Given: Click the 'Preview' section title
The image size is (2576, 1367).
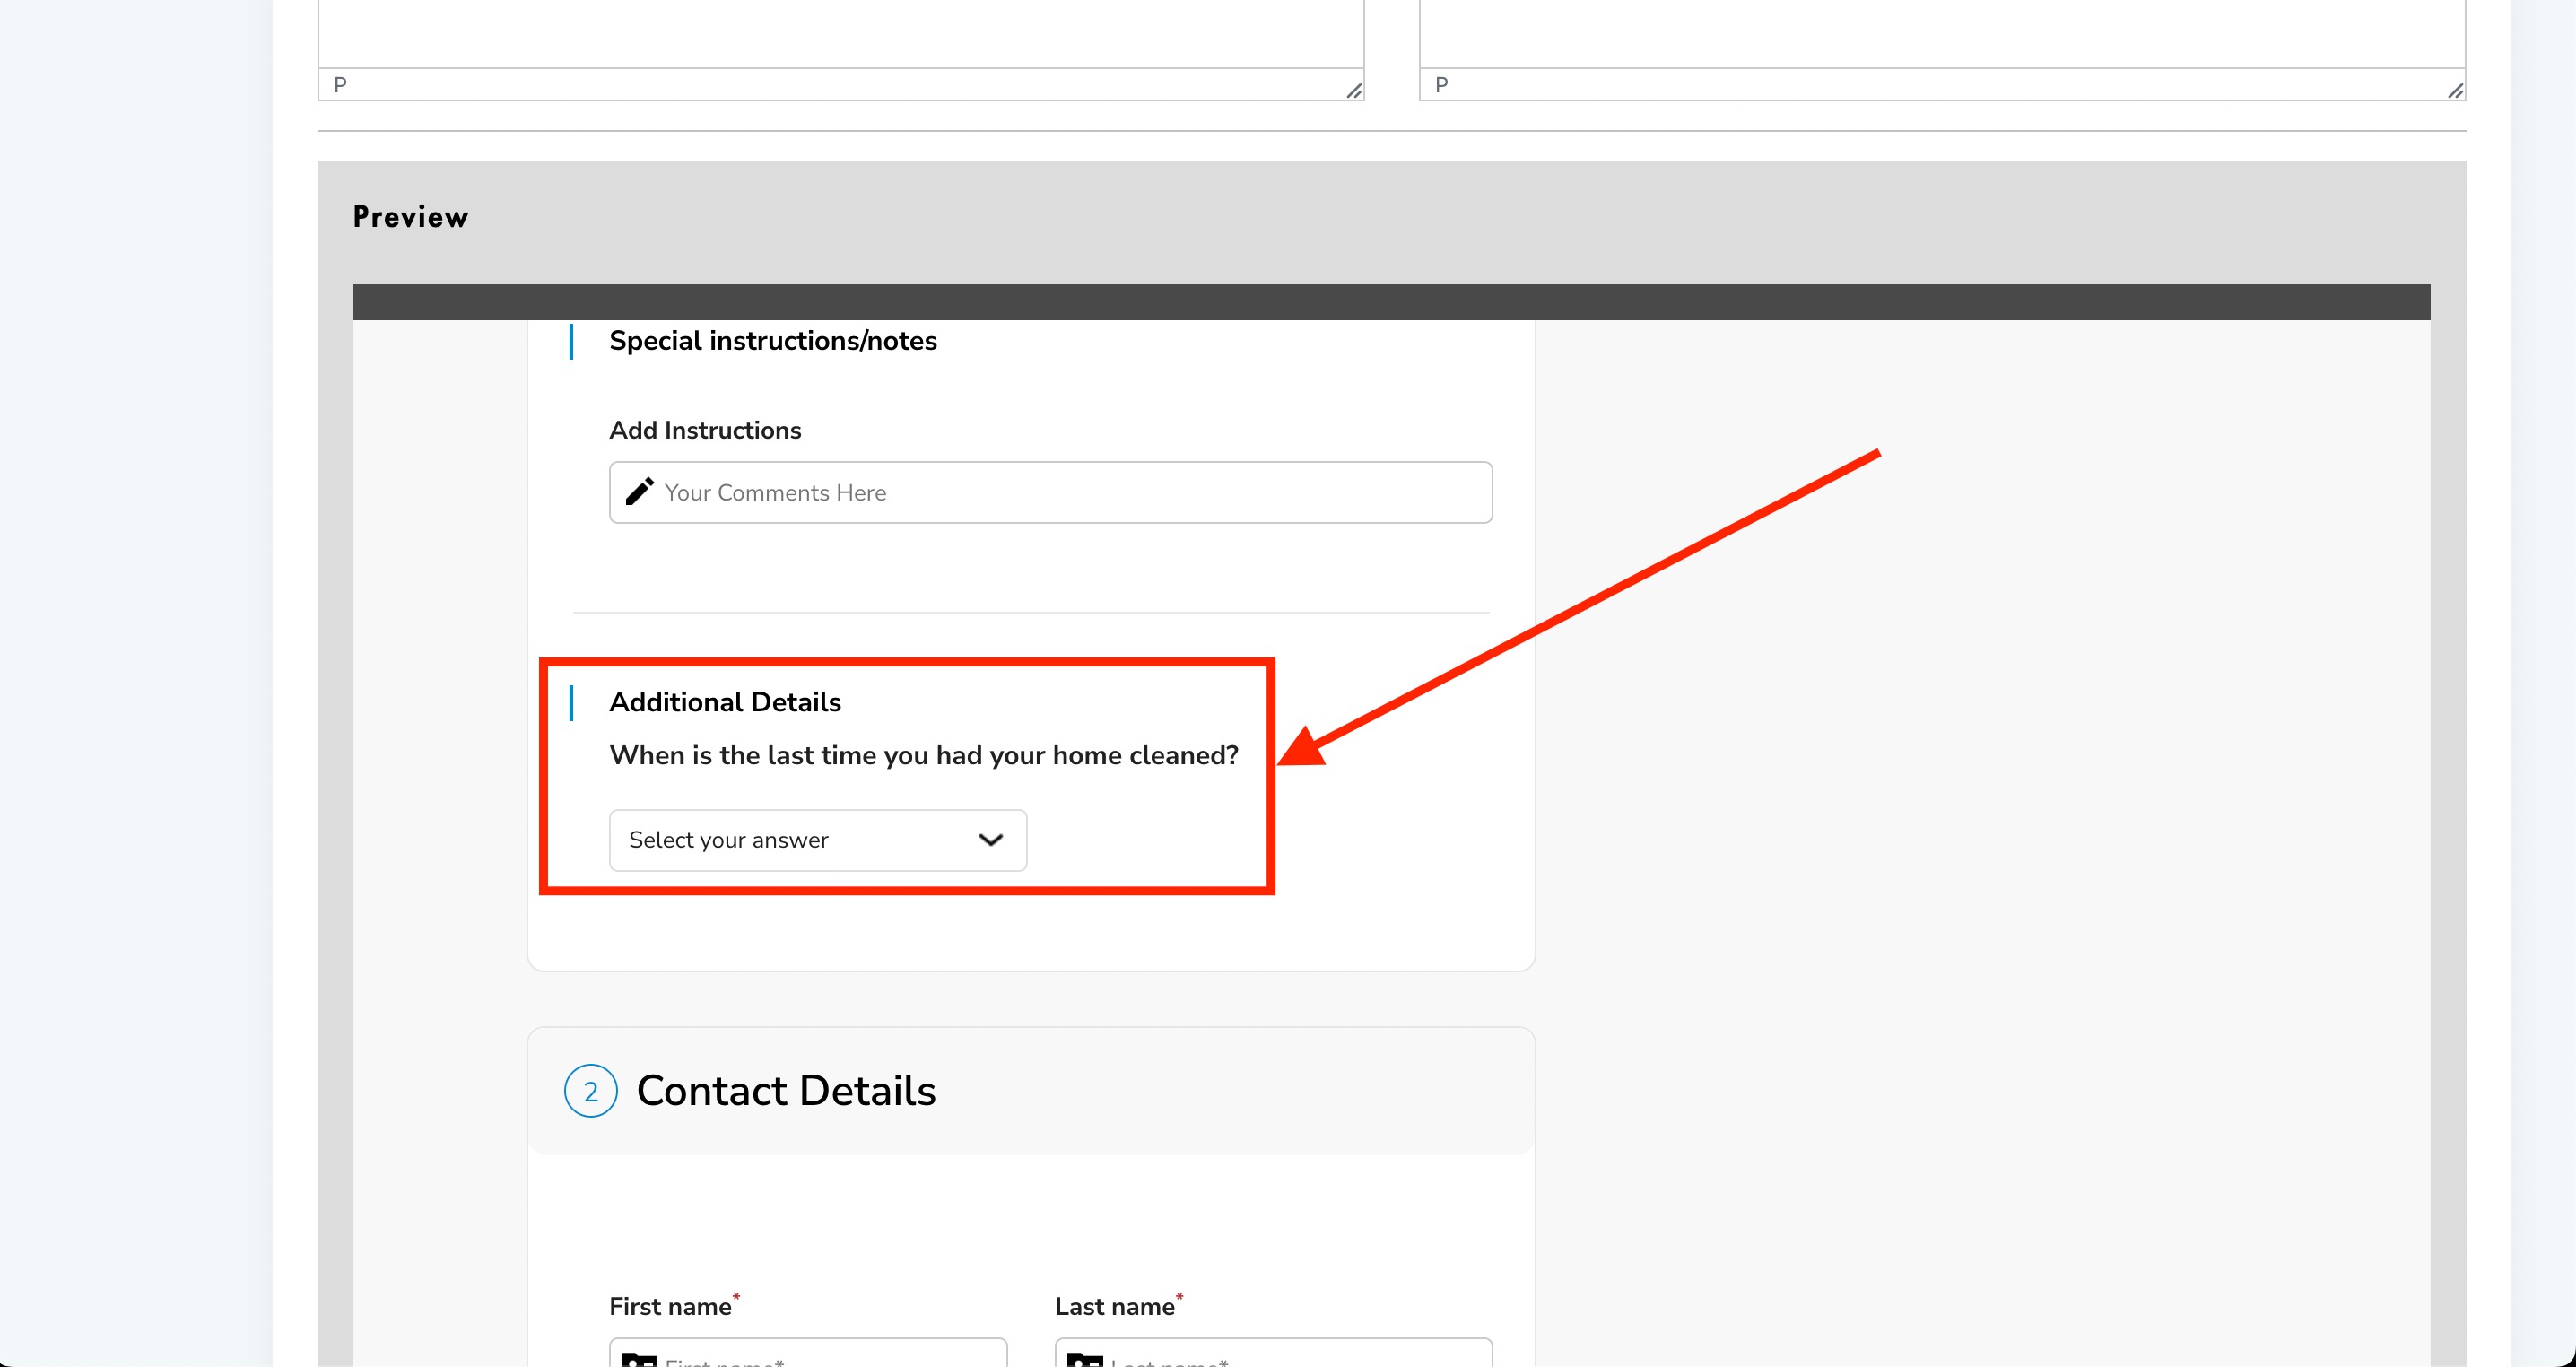Looking at the screenshot, I should [411, 217].
